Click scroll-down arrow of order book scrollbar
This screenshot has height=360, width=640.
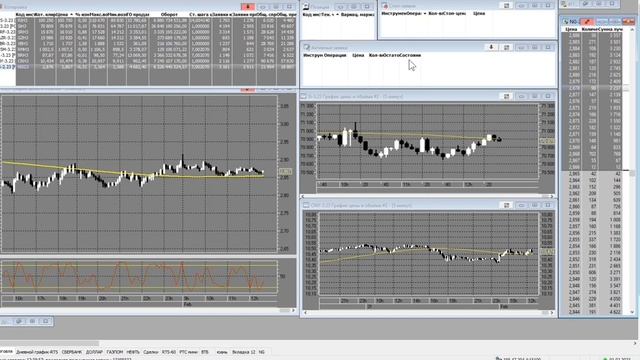click(632, 312)
